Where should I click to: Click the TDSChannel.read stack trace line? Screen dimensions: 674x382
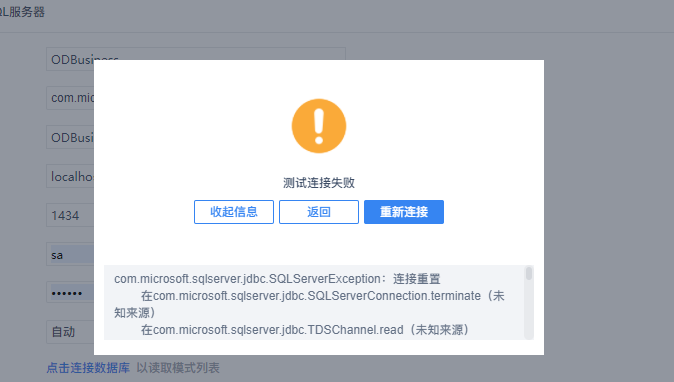(305, 330)
